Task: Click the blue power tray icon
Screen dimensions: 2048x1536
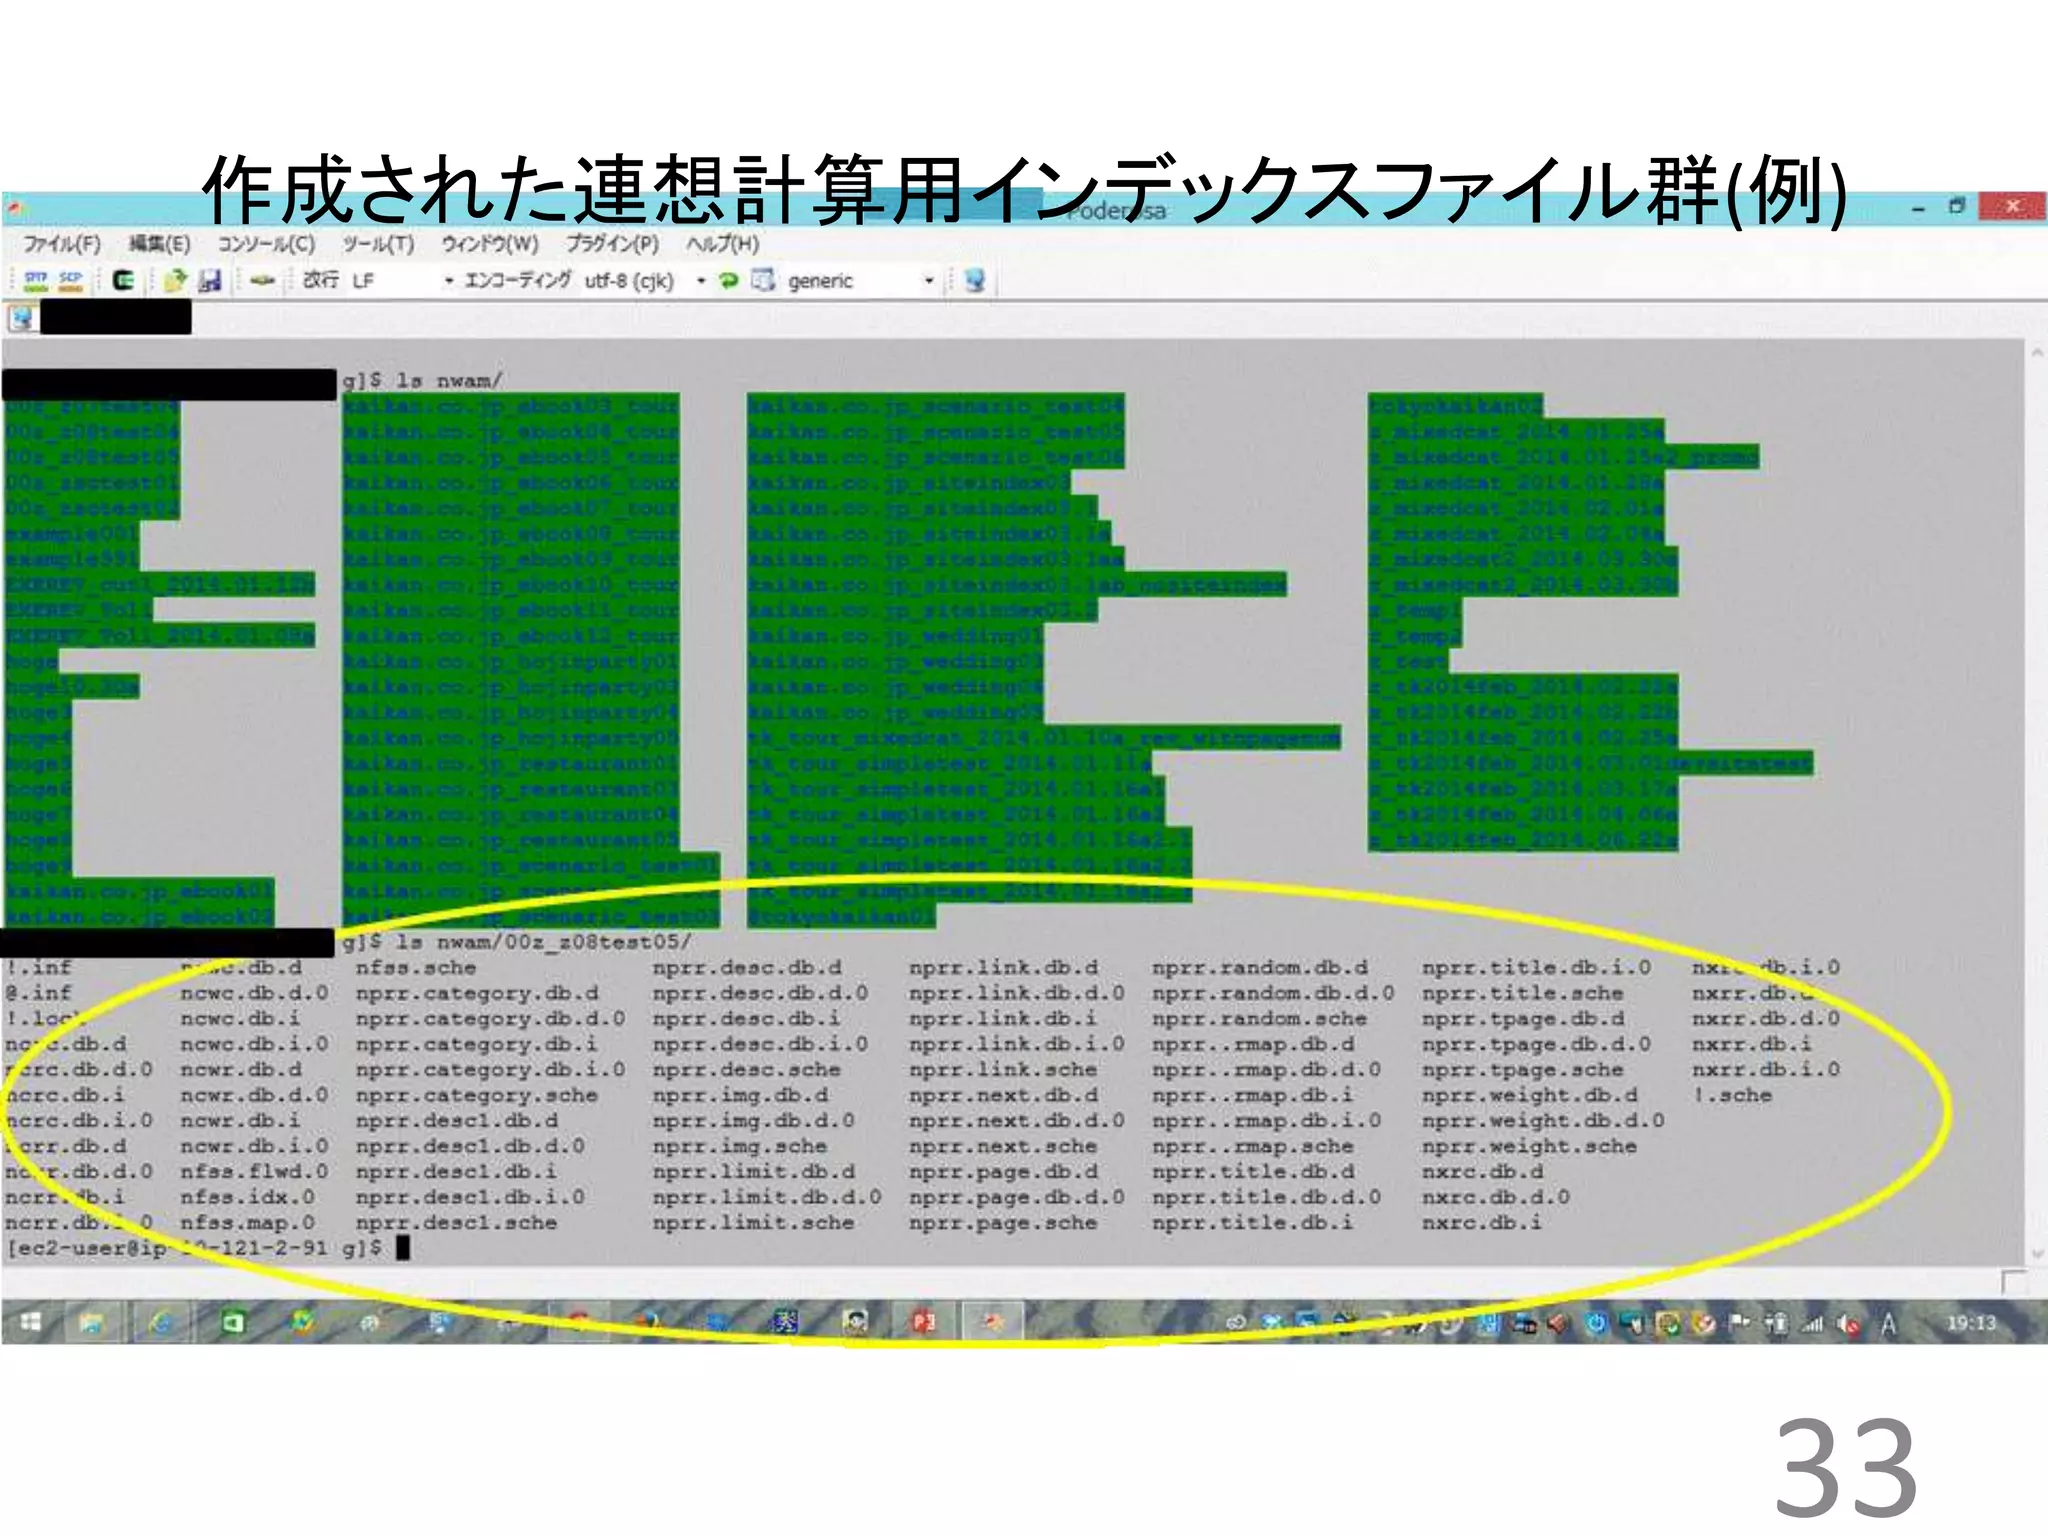Action: pos(1597,1324)
